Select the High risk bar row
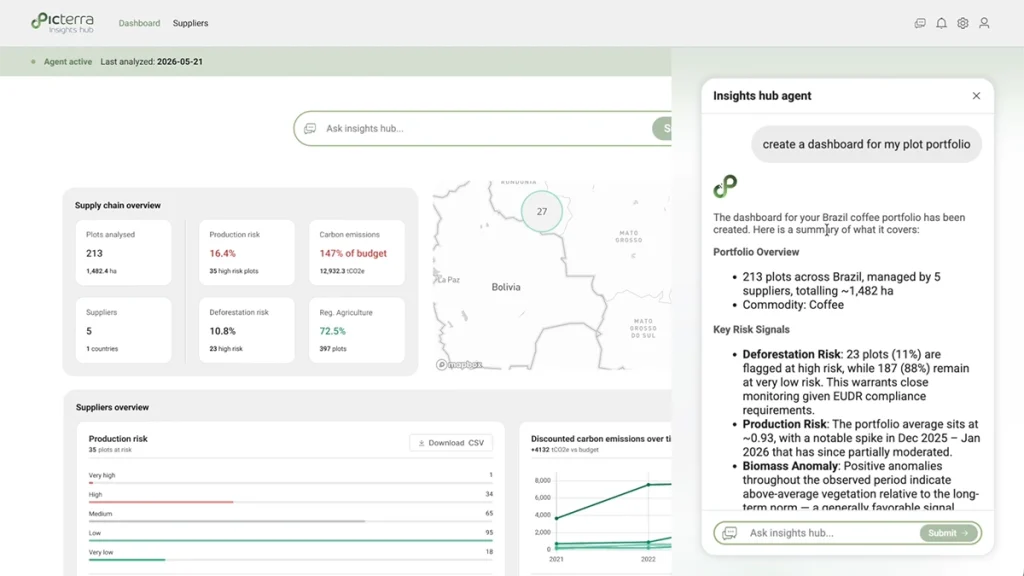Viewport: 1024px width, 576px height. pos(291,496)
